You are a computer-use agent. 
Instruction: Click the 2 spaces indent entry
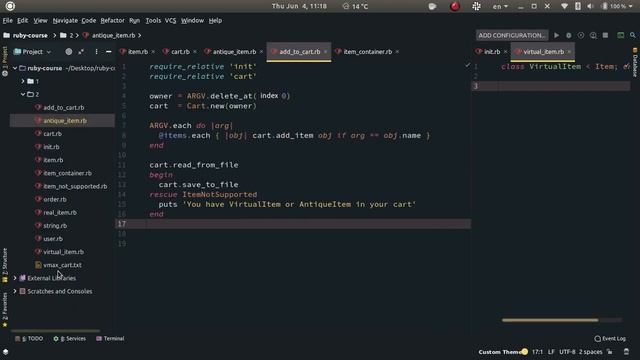(x=590, y=351)
